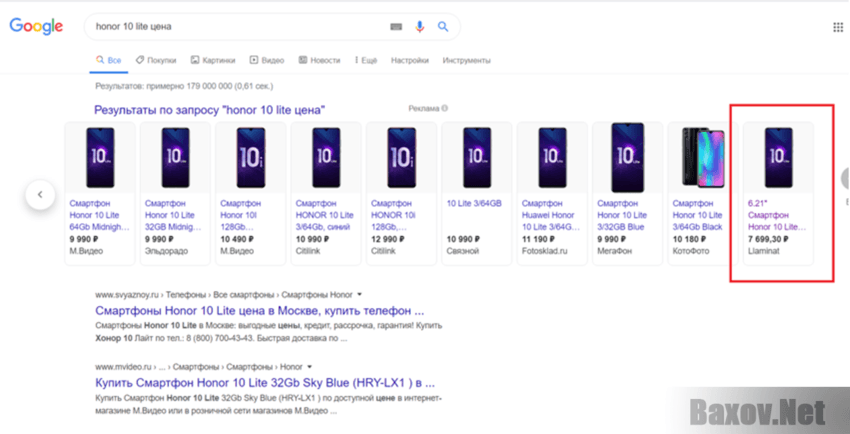Open Настройки search settings menu

coord(410,60)
